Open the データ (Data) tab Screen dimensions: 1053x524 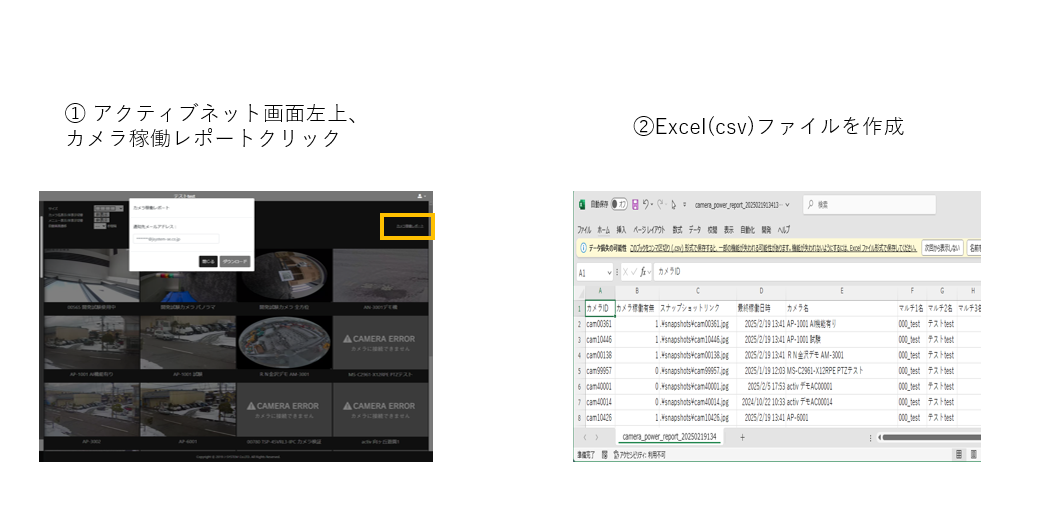pos(695,230)
